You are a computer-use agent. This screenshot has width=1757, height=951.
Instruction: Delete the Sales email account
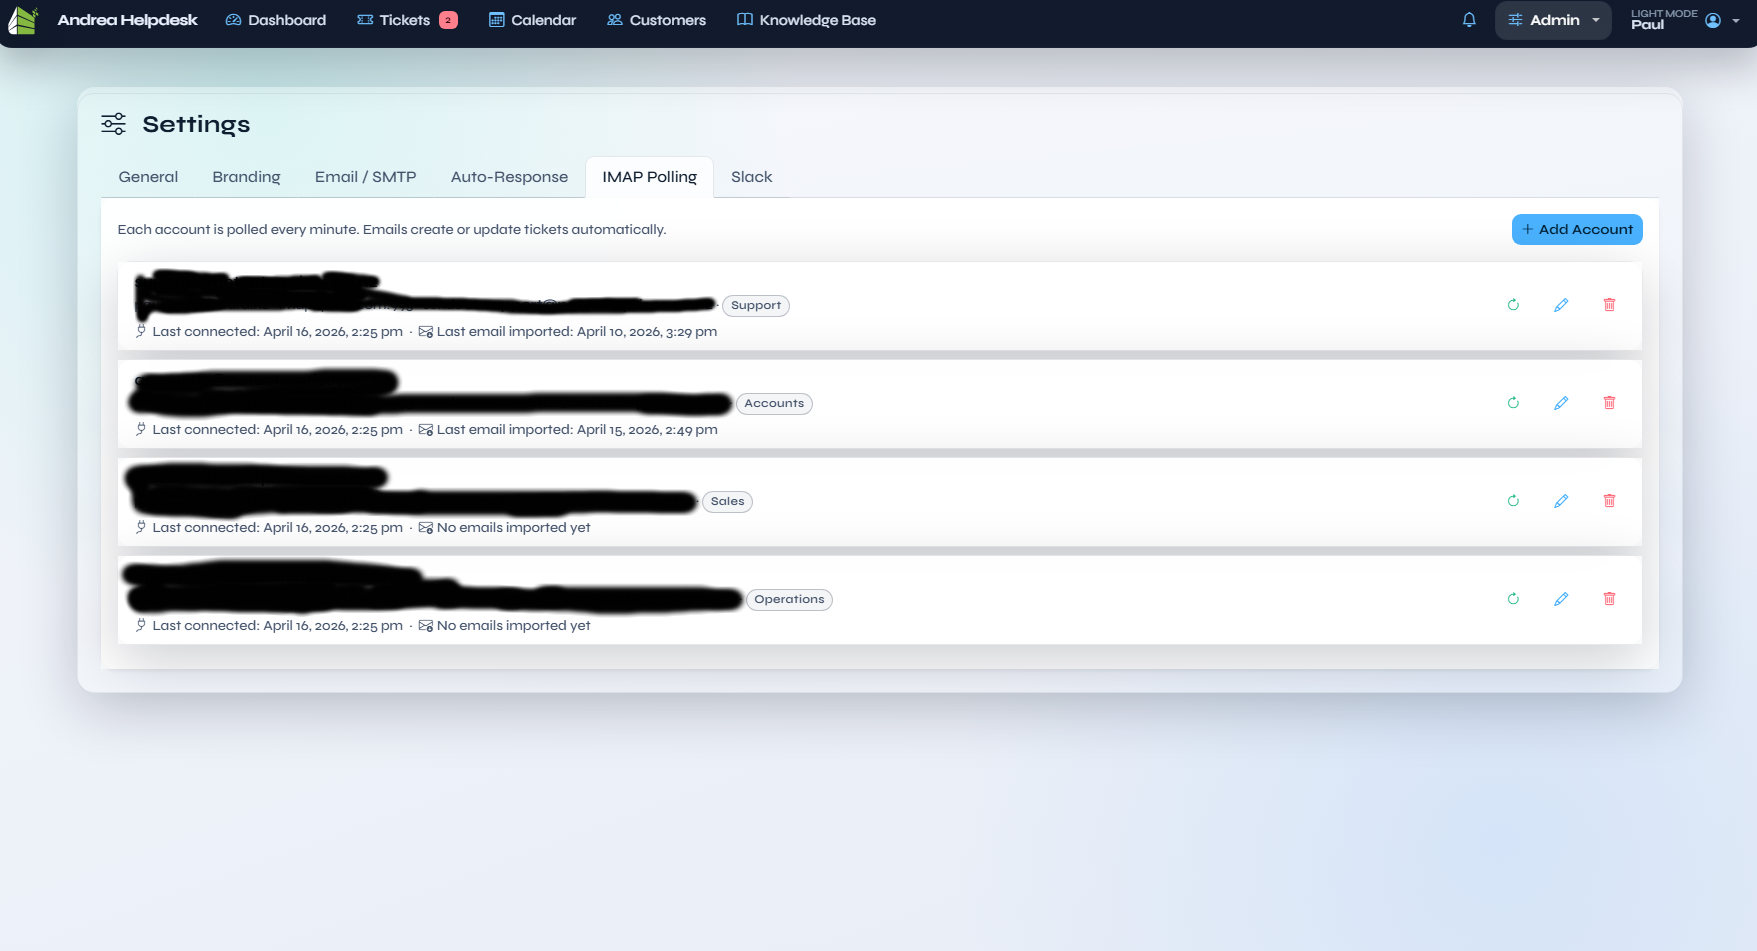click(1610, 501)
